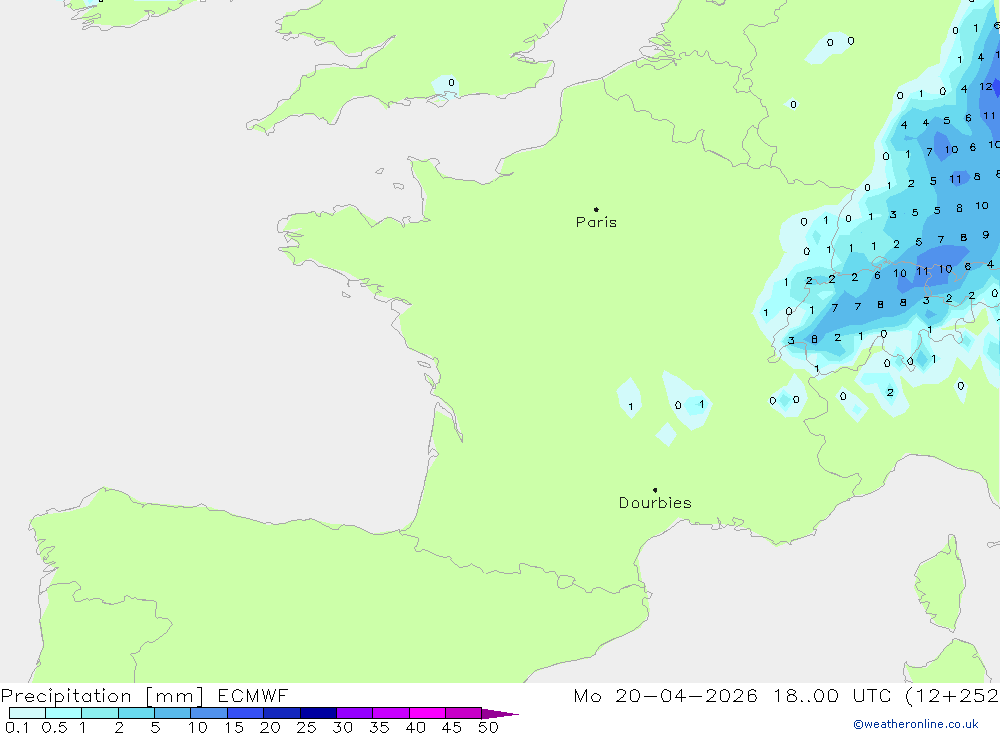
Task: Pick the 35–40 mm legend color swatch
Action: pyautogui.click(x=390, y=713)
